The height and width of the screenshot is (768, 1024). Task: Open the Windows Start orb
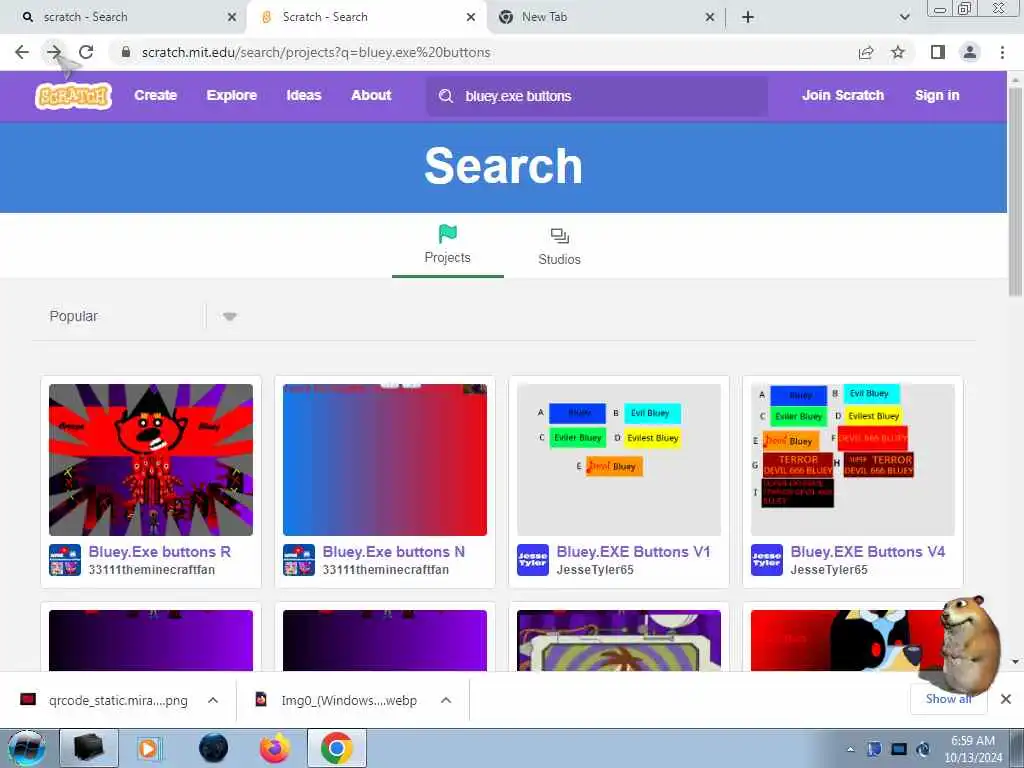pos(26,748)
